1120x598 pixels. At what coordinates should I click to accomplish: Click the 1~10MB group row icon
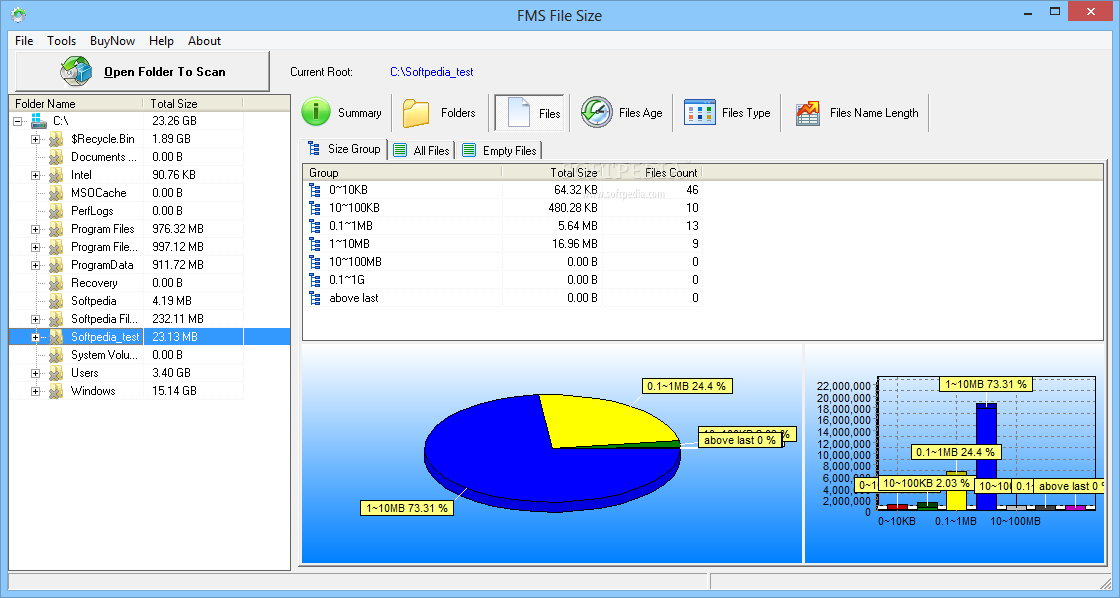click(x=315, y=244)
